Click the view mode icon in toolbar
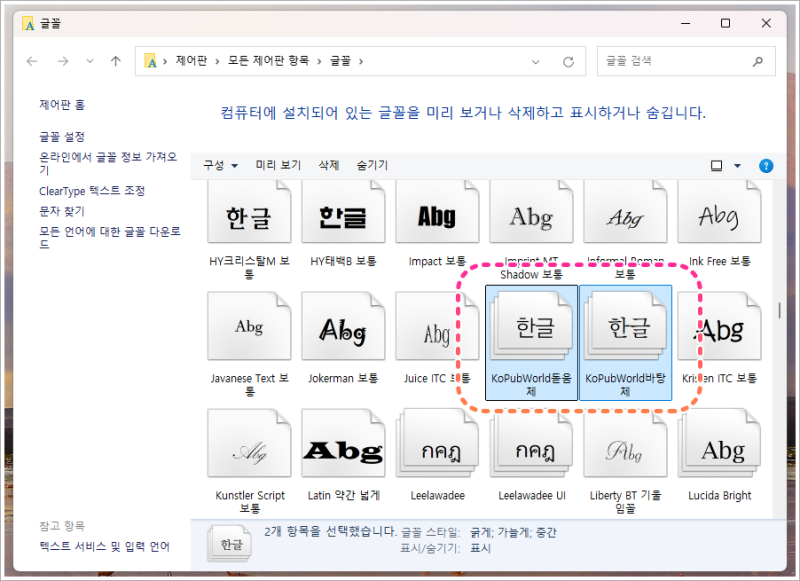This screenshot has height=581, width=800. click(x=716, y=166)
